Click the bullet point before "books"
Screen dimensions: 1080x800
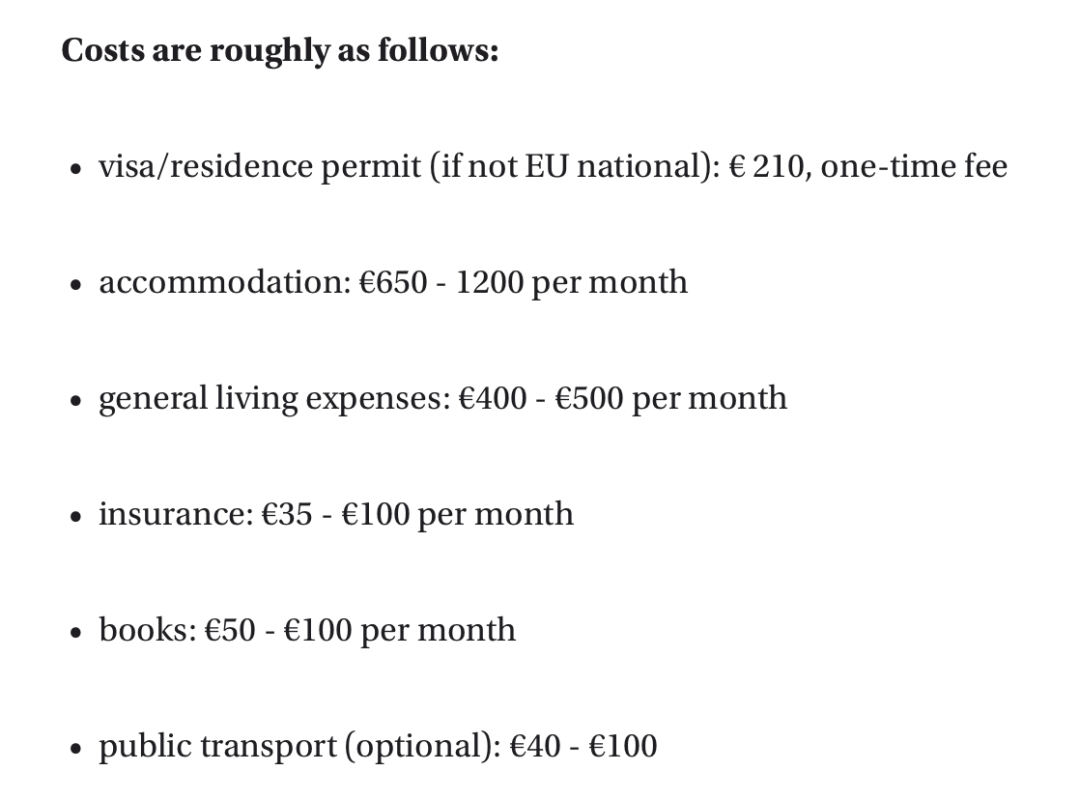click(75, 633)
